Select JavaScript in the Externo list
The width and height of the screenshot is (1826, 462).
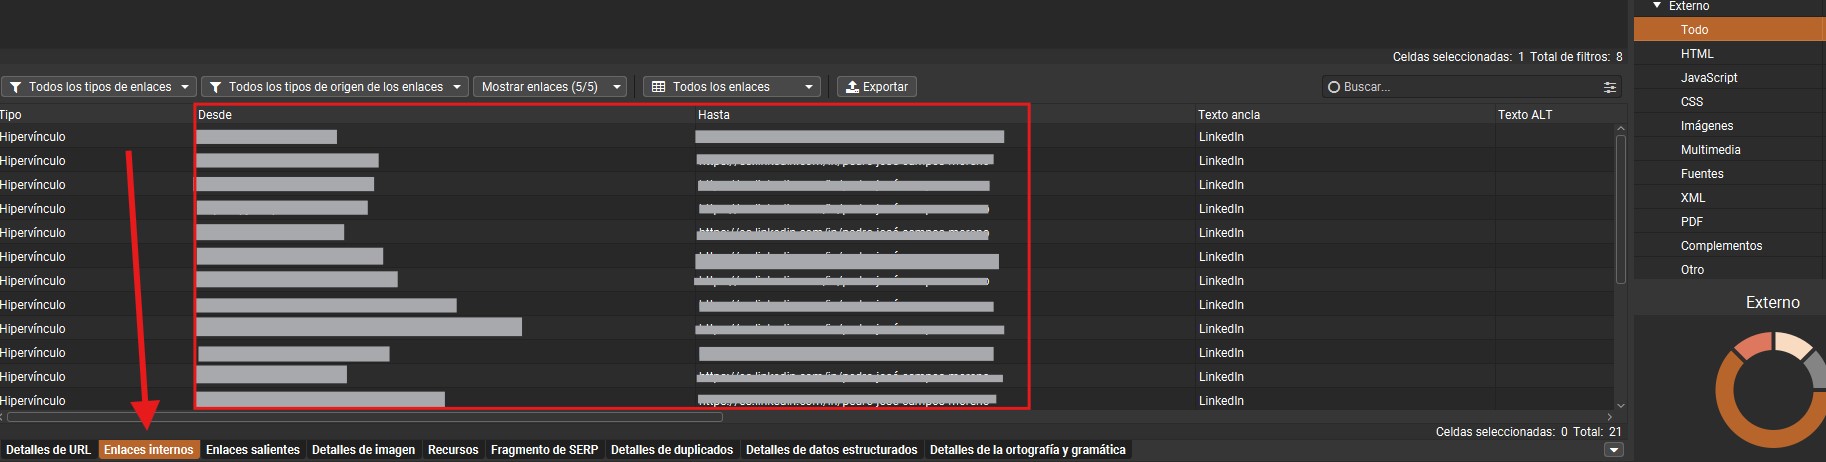click(1708, 78)
